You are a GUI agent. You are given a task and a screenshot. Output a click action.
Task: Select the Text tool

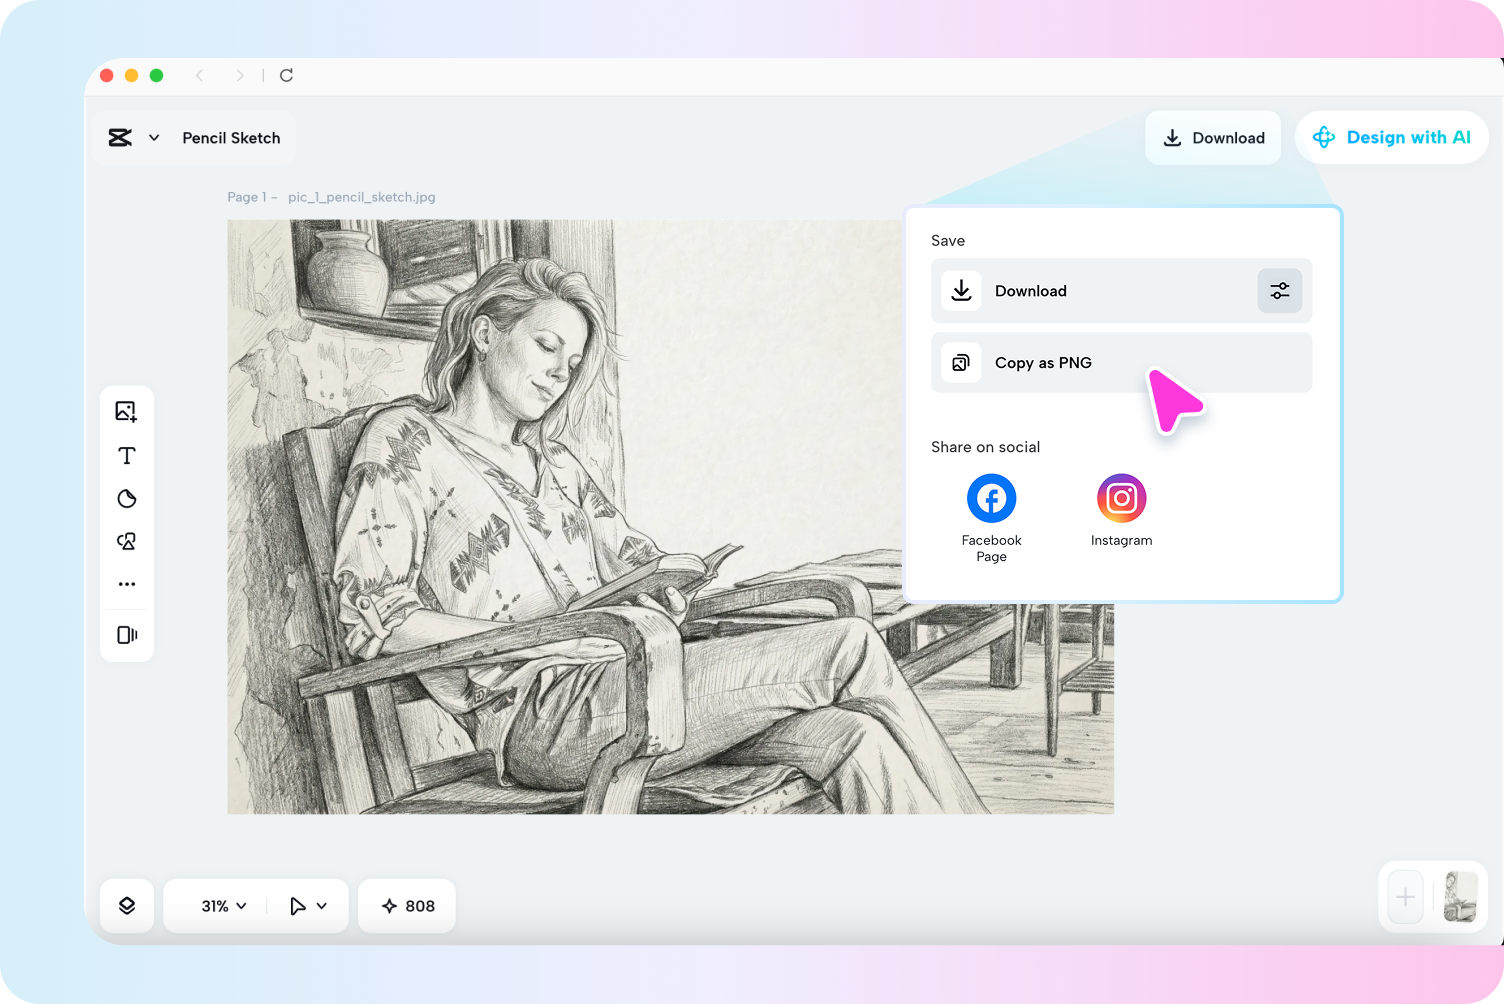pyautogui.click(x=127, y=455)
